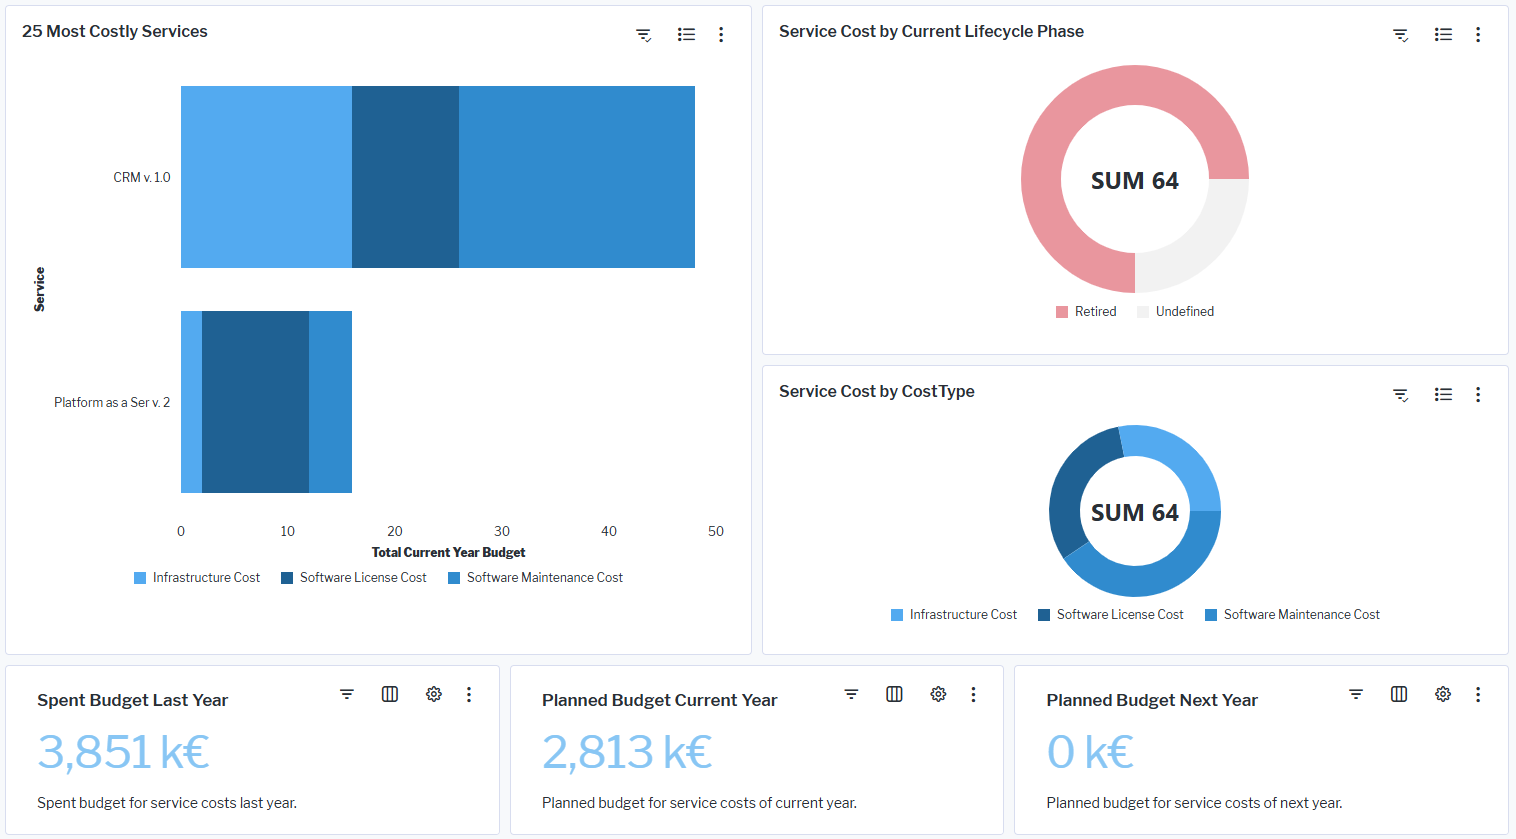Open filter icon in Lifecycle Phase widget
This screenshot has width=1516, height=839.
click(x=1400, y=35)
